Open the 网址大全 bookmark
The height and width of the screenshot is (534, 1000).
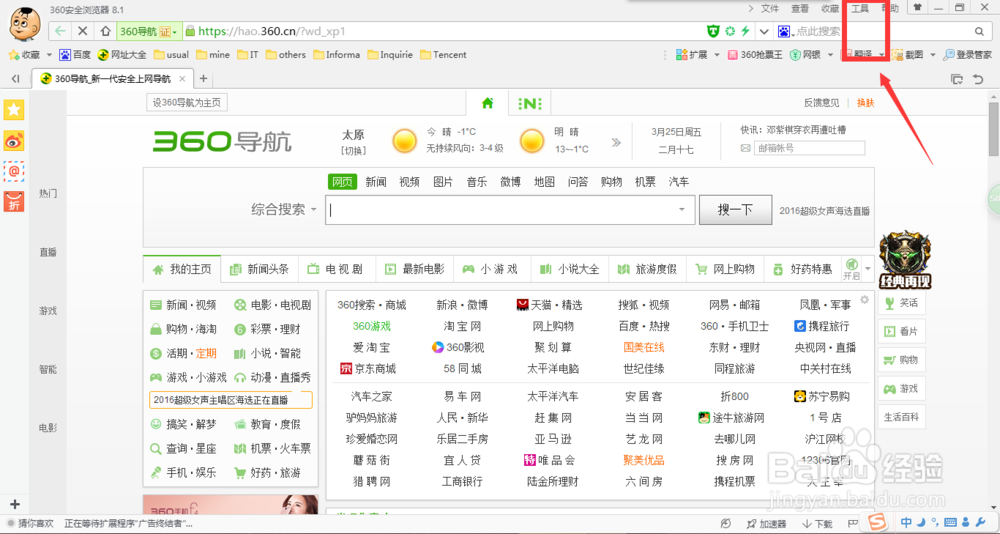click(122, 55)
